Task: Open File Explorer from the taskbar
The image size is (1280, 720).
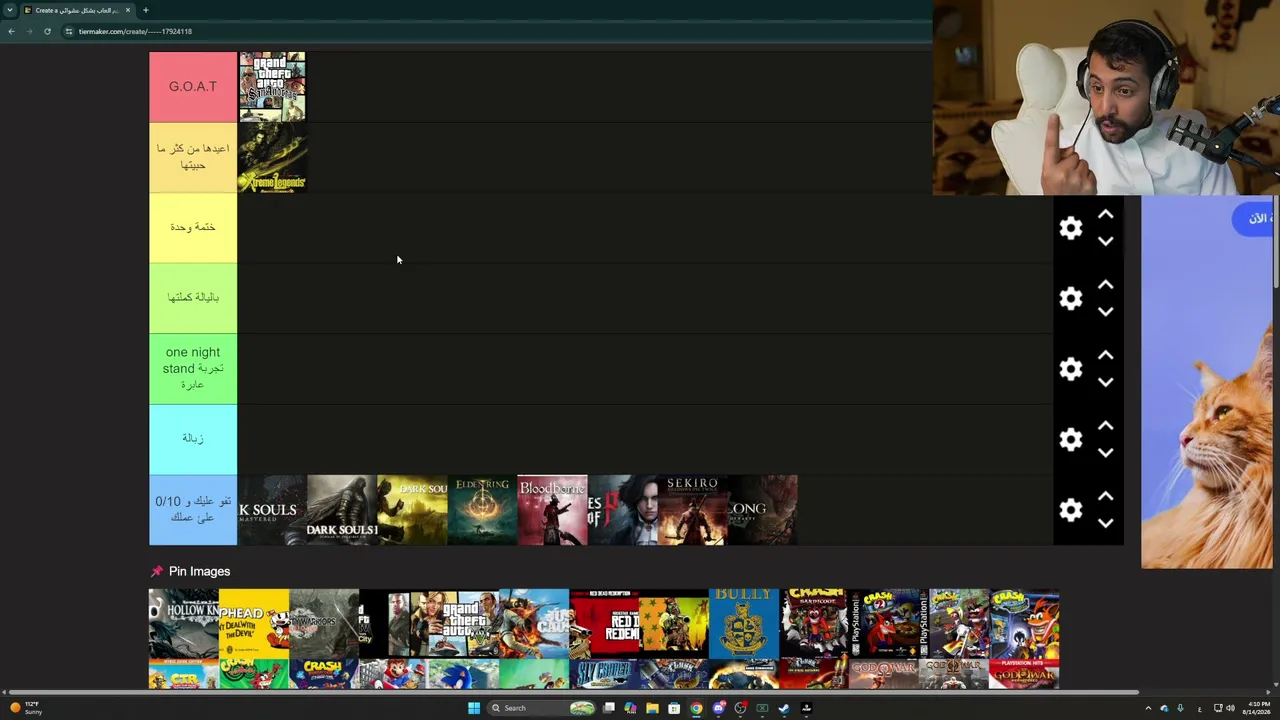Action: [652, 708]
